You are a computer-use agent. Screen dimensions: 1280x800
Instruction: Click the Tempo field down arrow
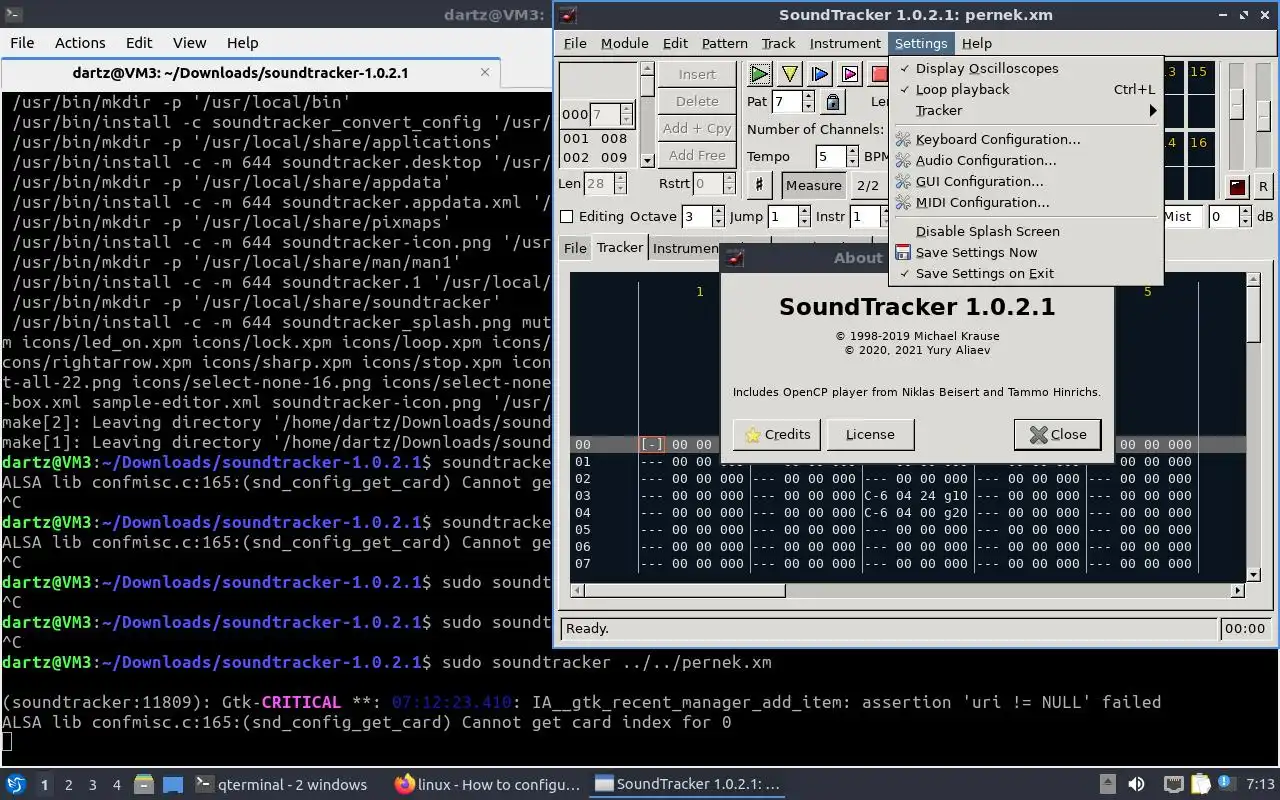[x=852, y=161]
